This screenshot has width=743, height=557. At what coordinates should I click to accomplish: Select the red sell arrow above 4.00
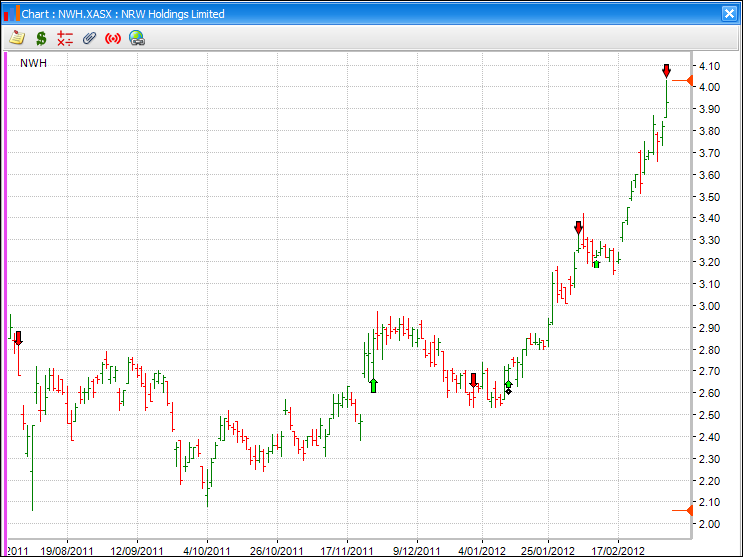[666, 71]
